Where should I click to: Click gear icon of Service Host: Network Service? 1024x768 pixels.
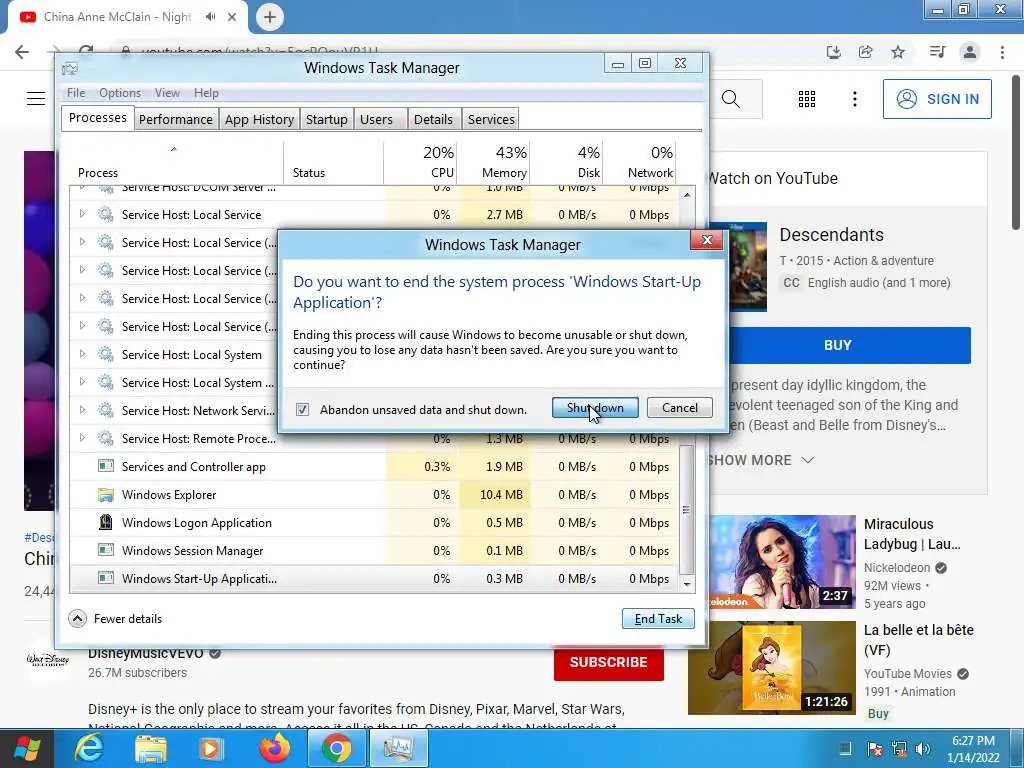click(x=105, y=410)
